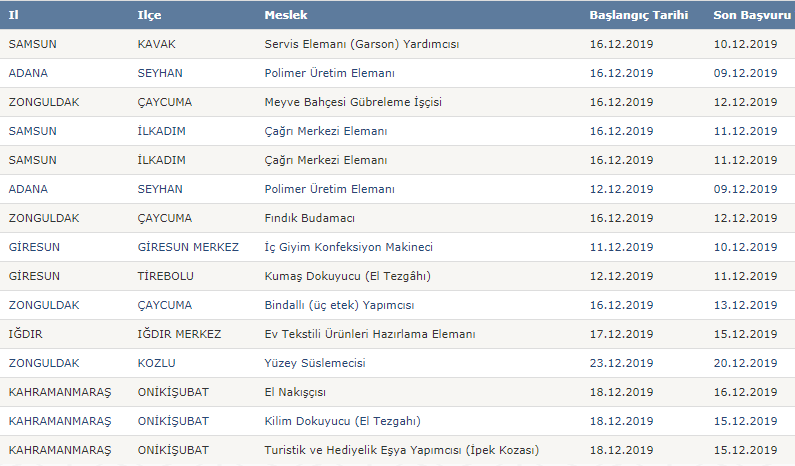Screen dimensions: 795x466
Task: Click the Il column header
Action: 14,15
